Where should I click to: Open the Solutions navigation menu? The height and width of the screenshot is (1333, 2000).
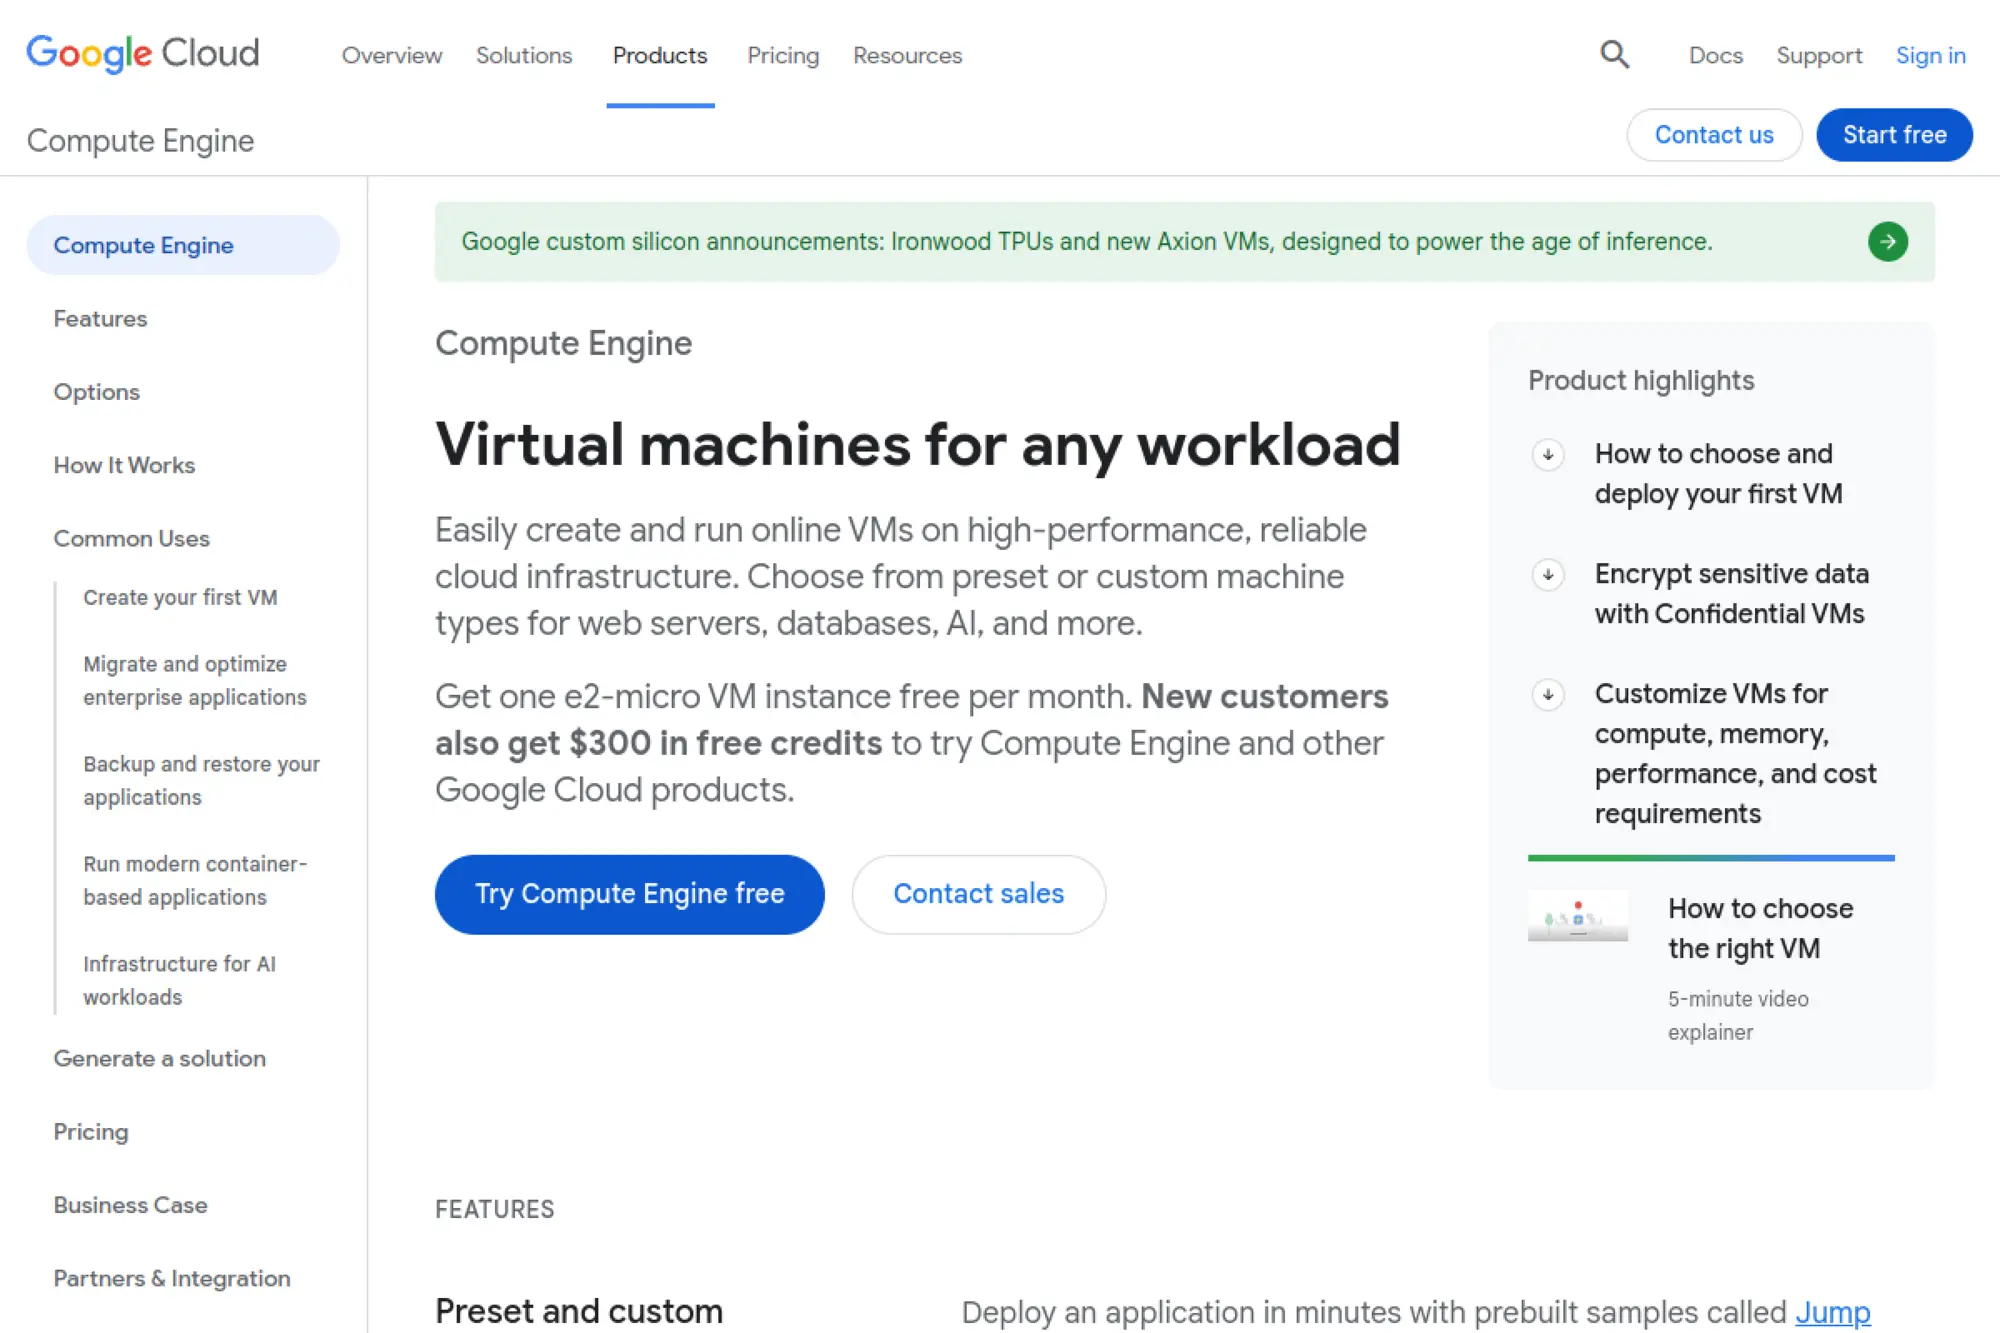pyautogui.click(x=523, y=56)
